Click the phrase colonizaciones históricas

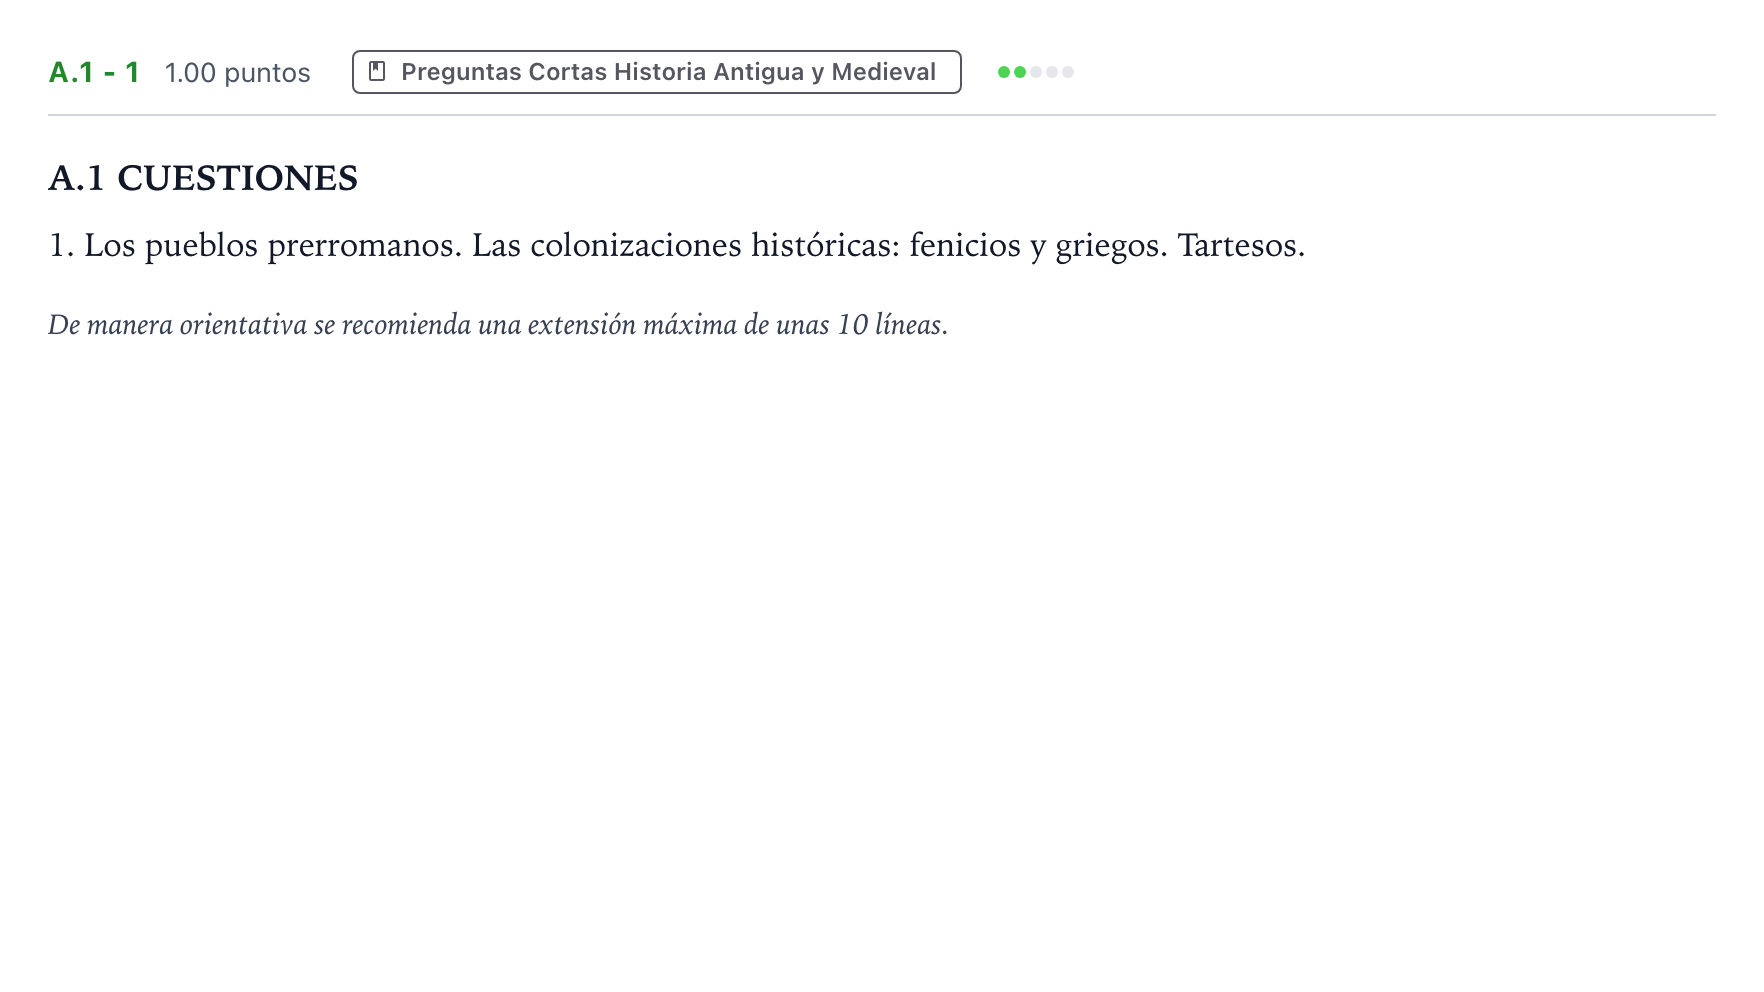[x=715, y=245]
